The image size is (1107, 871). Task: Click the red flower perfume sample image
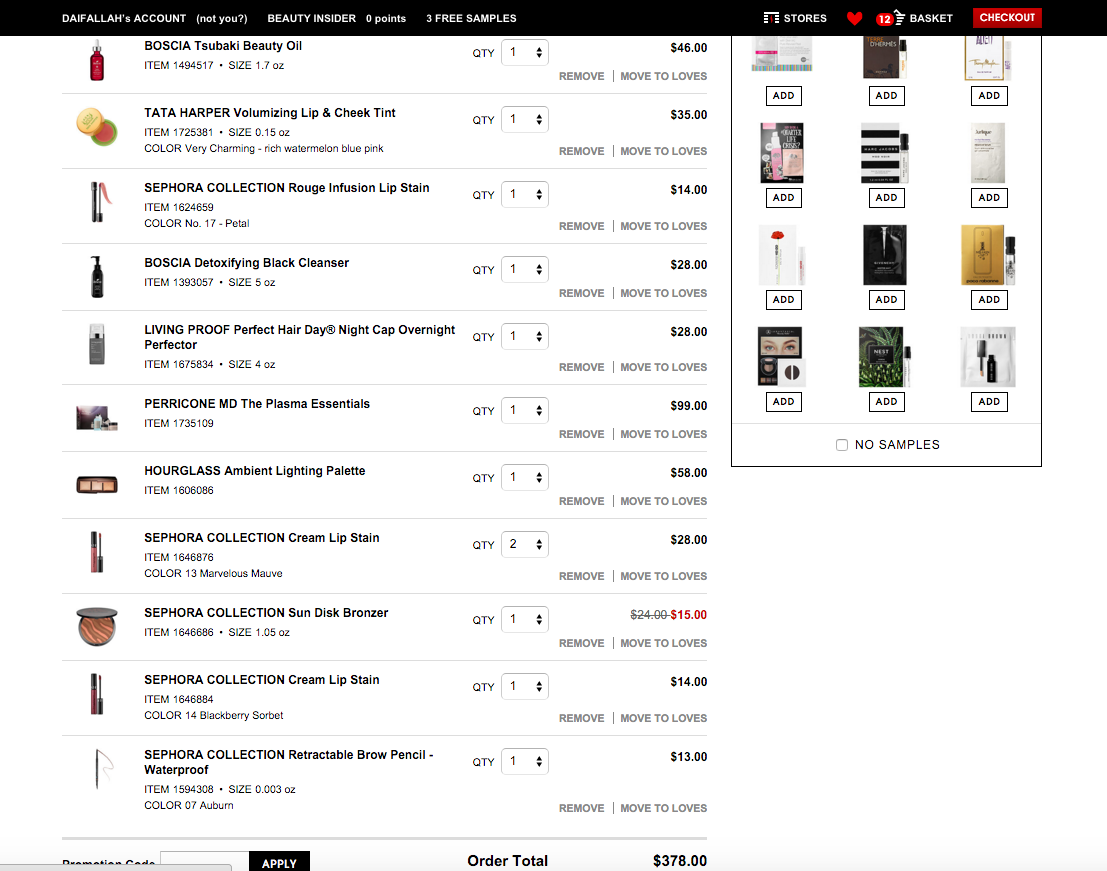coord(783,255)
